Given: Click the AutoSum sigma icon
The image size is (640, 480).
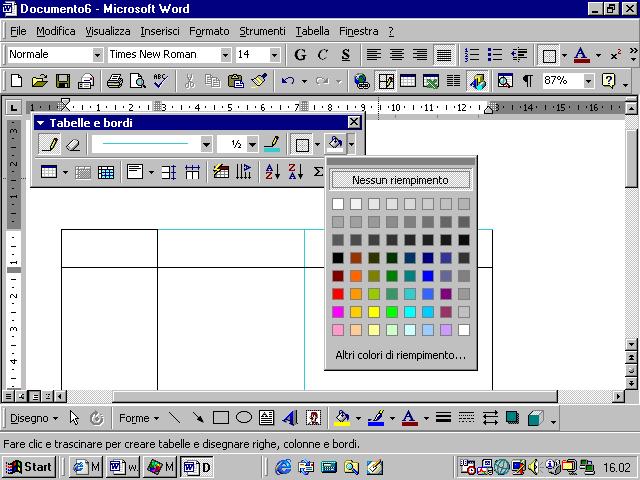Looking at the screenshot, I should tap(318, 172).
